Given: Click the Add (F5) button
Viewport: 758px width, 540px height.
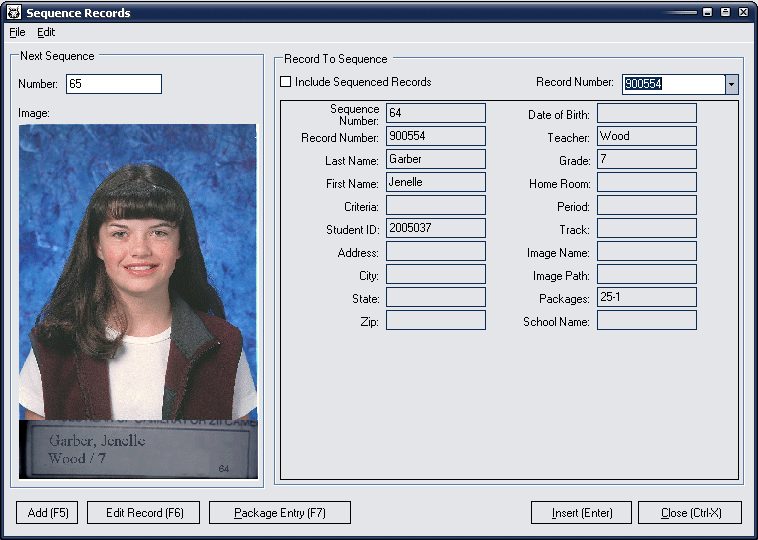Looking at the screenshot, I should [x=47, y=513].
